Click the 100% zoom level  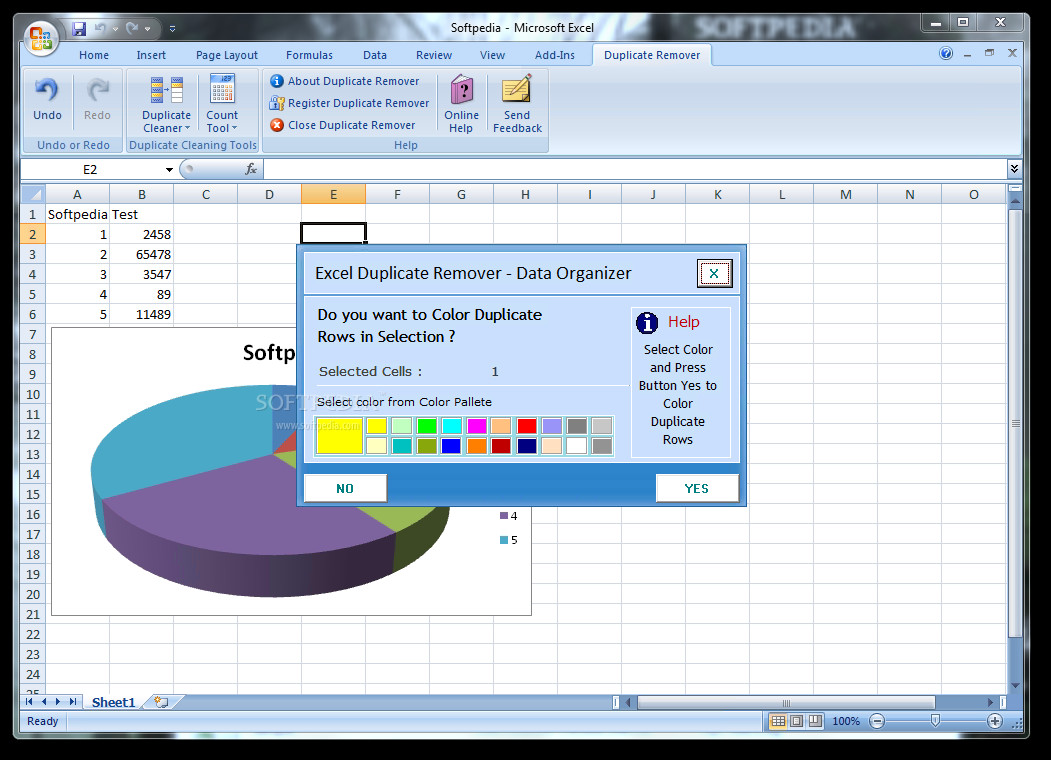pos(846,721)
